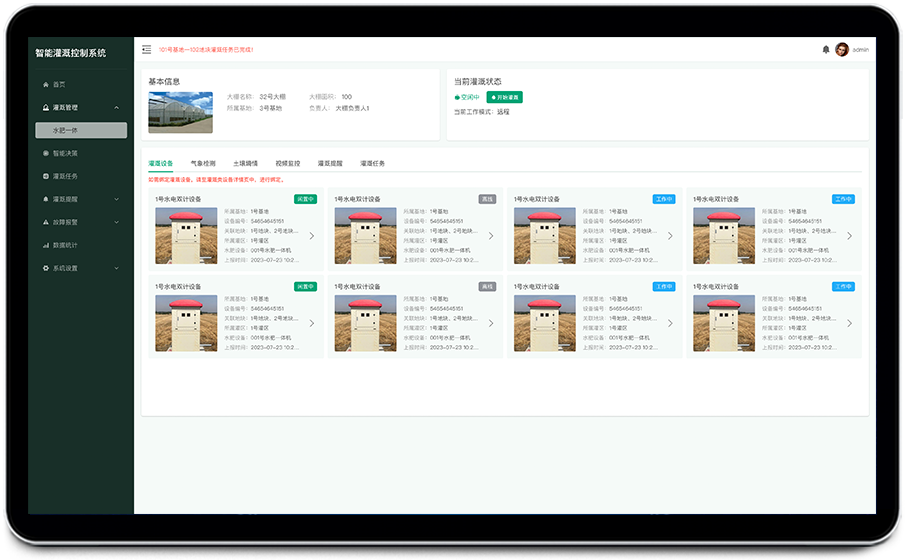905x560 pixels.
Task: Switch to the 灌溉任务 tab above device cards
Action: pyautogui.click(x=372, y=163)
